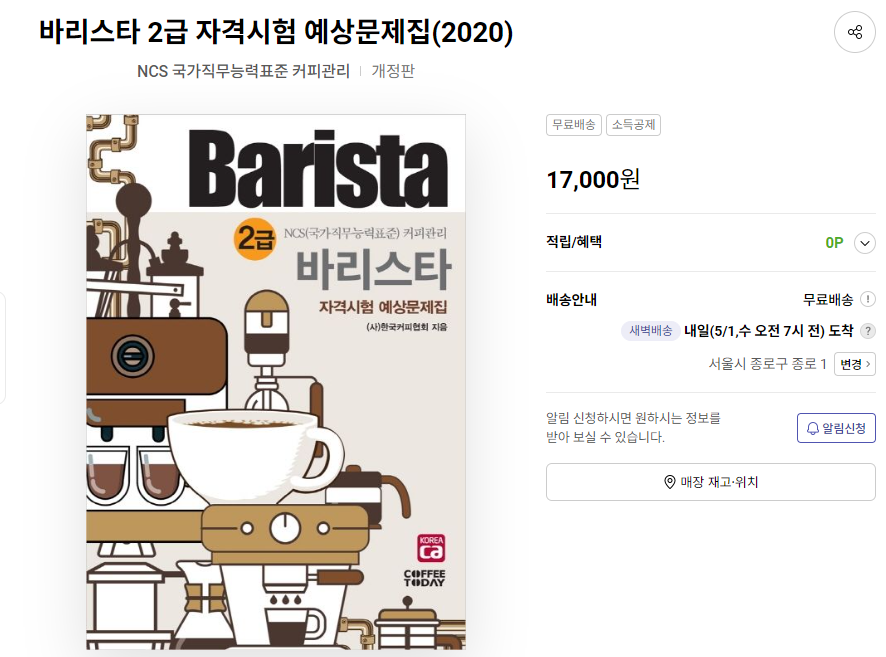Open the Barista book cover image
The image size is (886, 657).
pos(276,382)
